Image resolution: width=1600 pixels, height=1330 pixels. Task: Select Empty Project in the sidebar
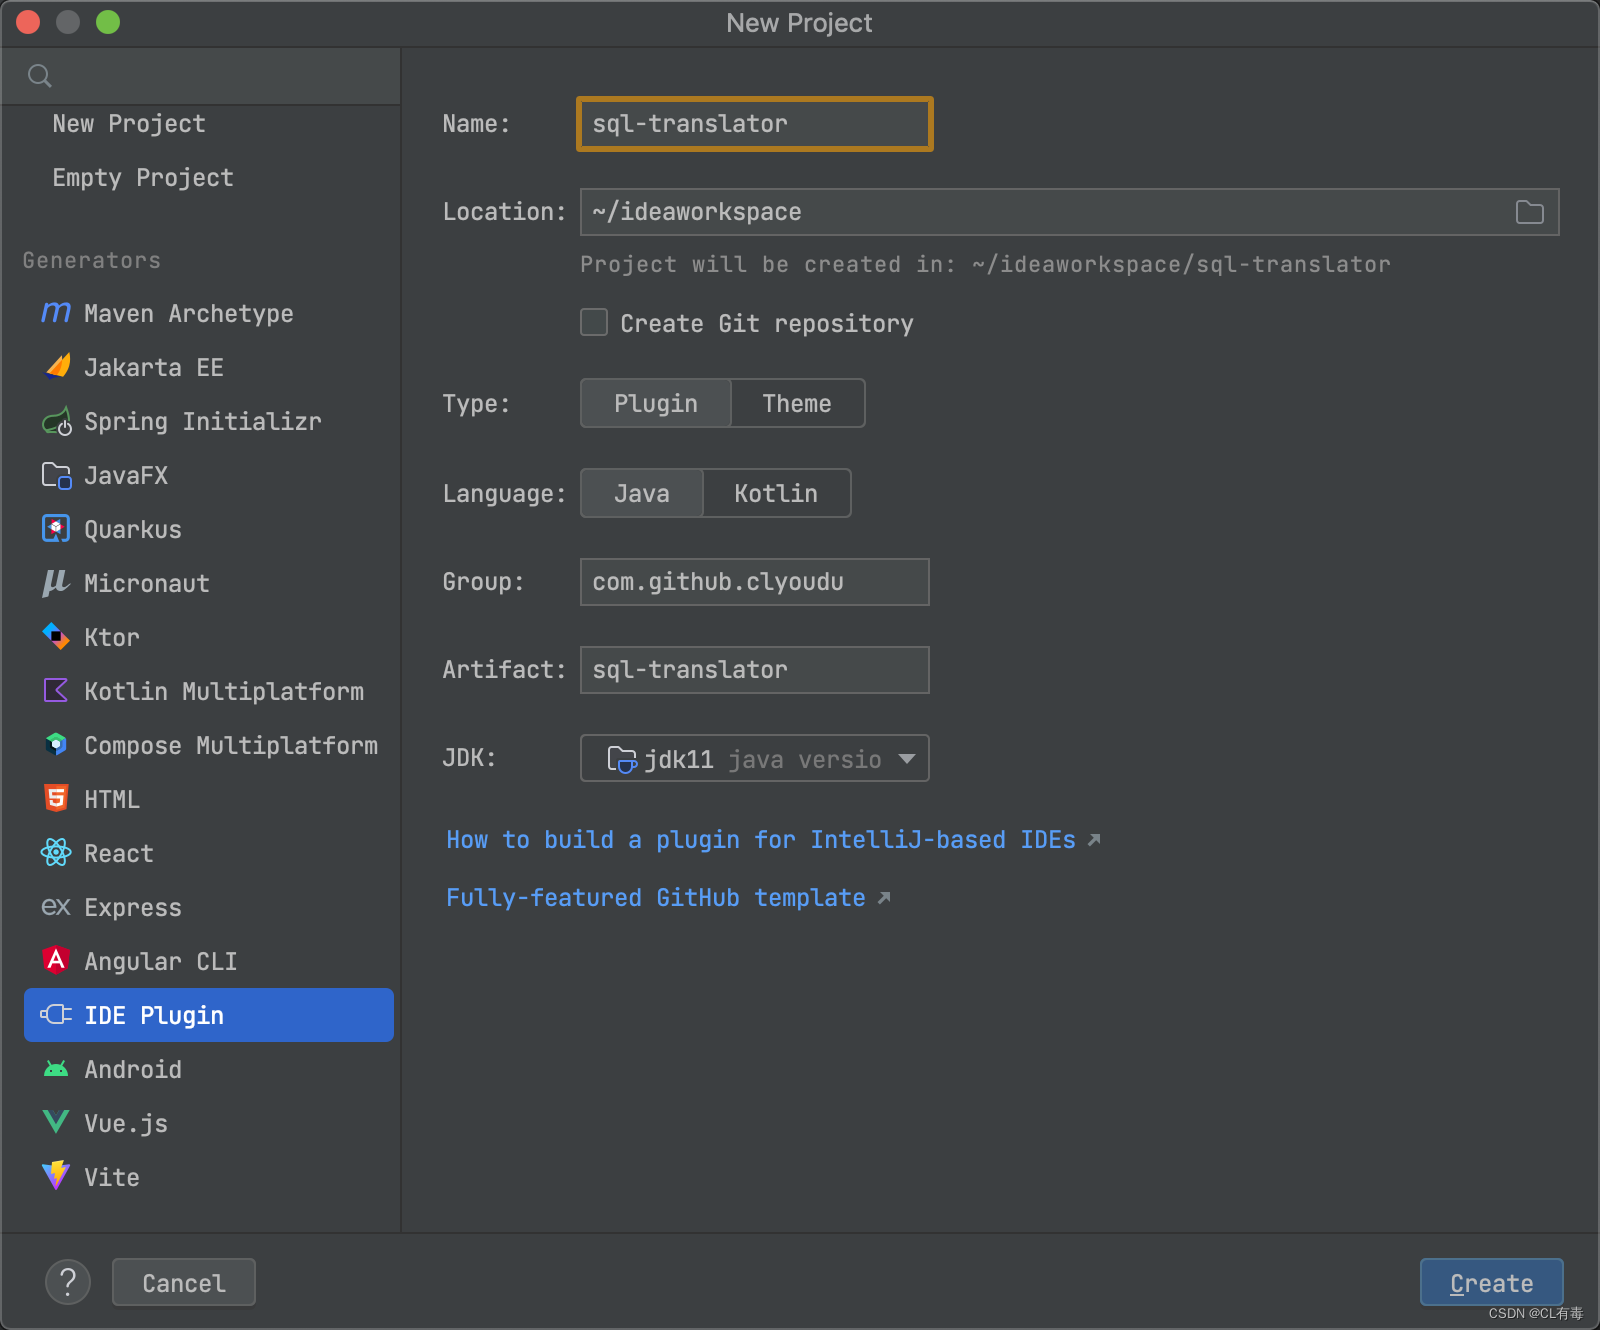[x=143, y=178]
